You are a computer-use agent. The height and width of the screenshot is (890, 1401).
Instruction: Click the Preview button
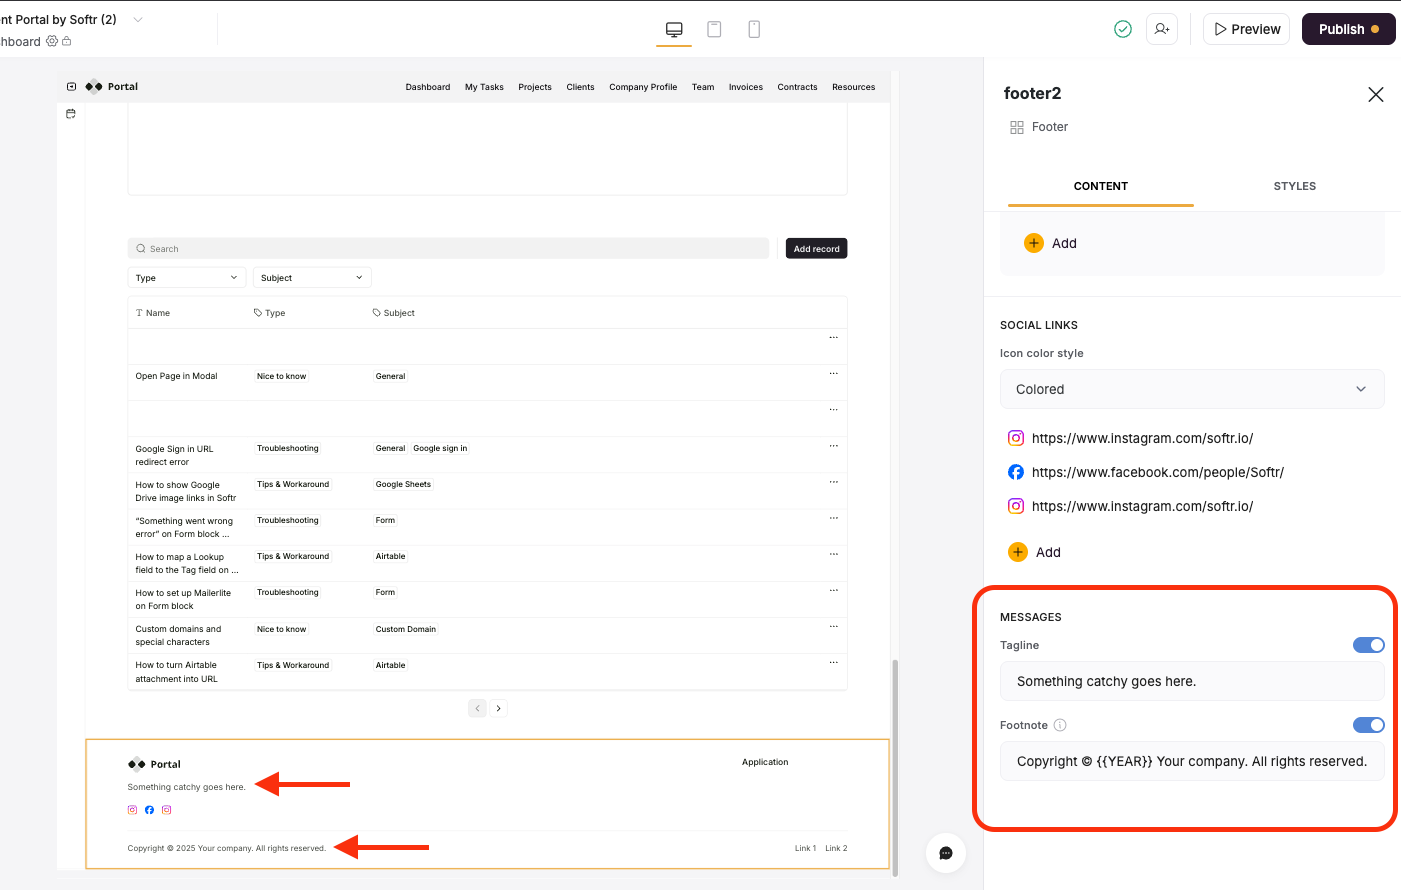(1247, 29)
